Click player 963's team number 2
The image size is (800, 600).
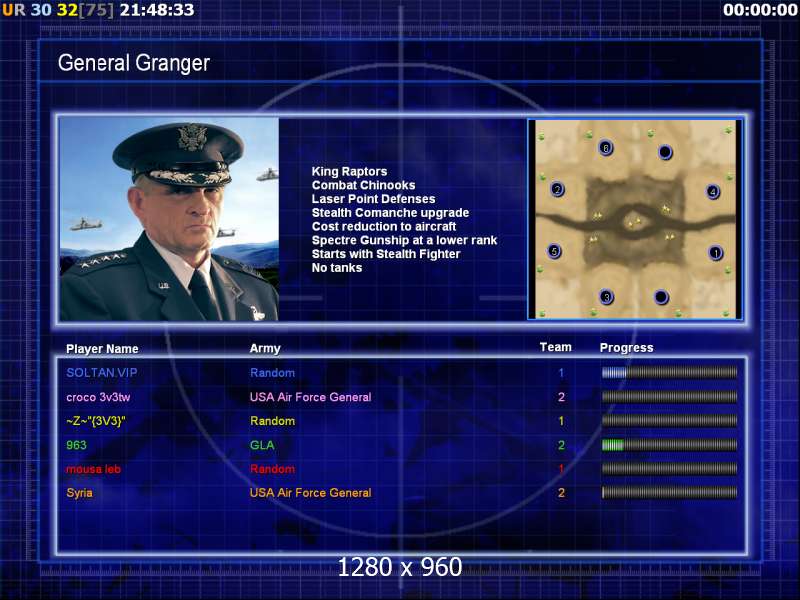[x=561, y=445]
